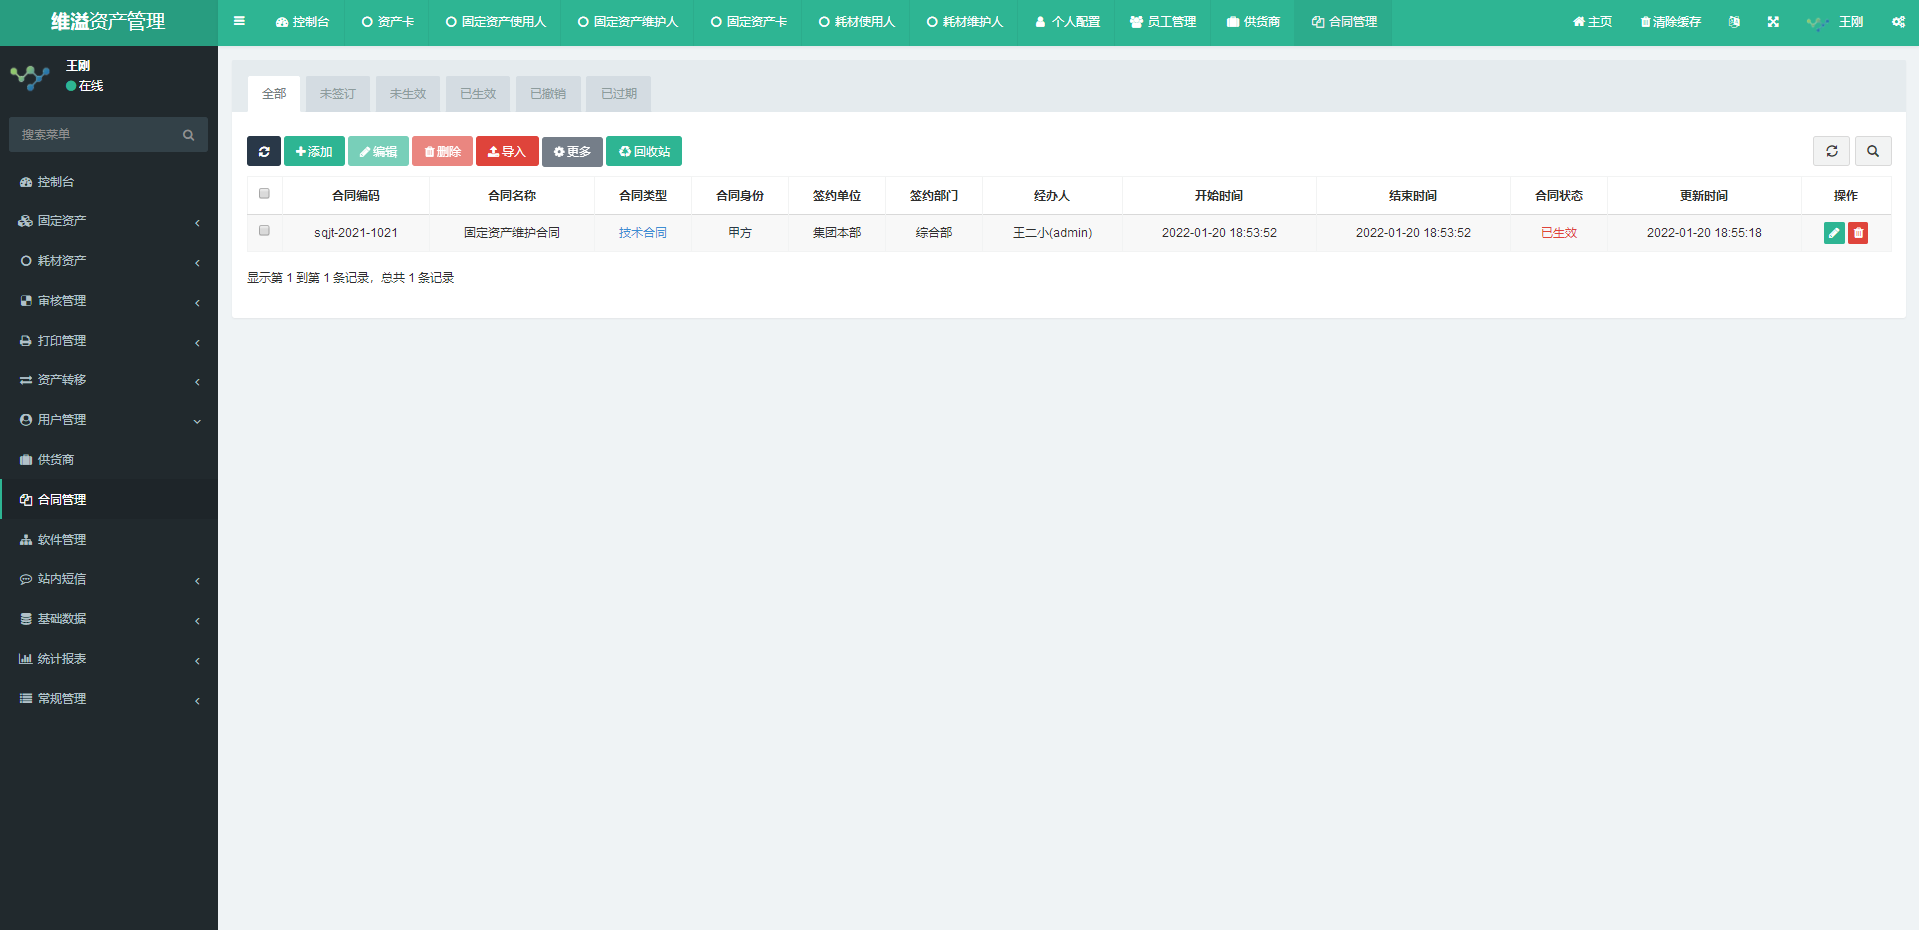Open the 更多 dropdown button
Viewport: 1919px width, 930px height.
point(572,152)
